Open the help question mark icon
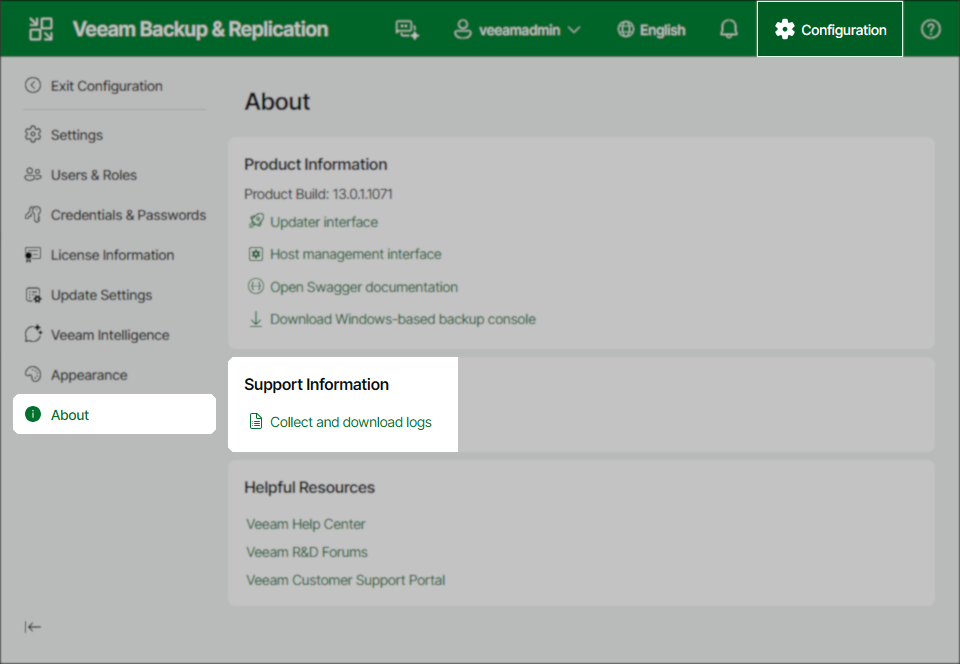 [x=930, y=29]
